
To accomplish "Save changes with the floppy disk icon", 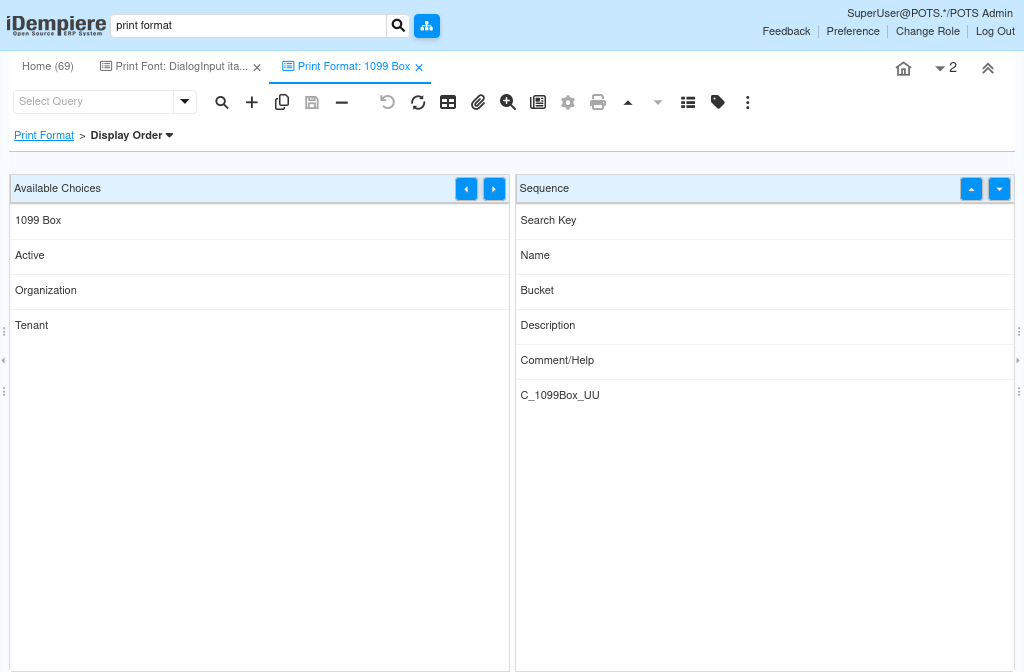I will pyautogui.click(x=312, y=103).
